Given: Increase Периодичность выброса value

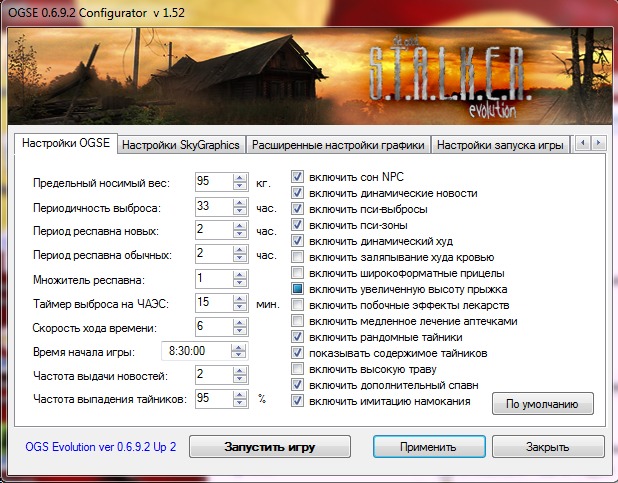Looking at the screenshot, I should point(240,203).
